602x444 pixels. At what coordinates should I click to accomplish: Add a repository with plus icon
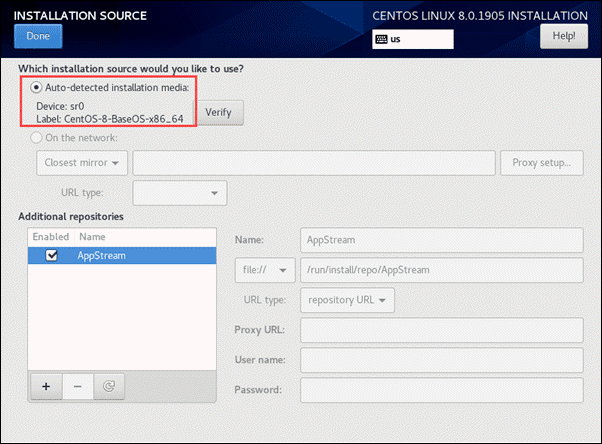[x=46, y=386]
